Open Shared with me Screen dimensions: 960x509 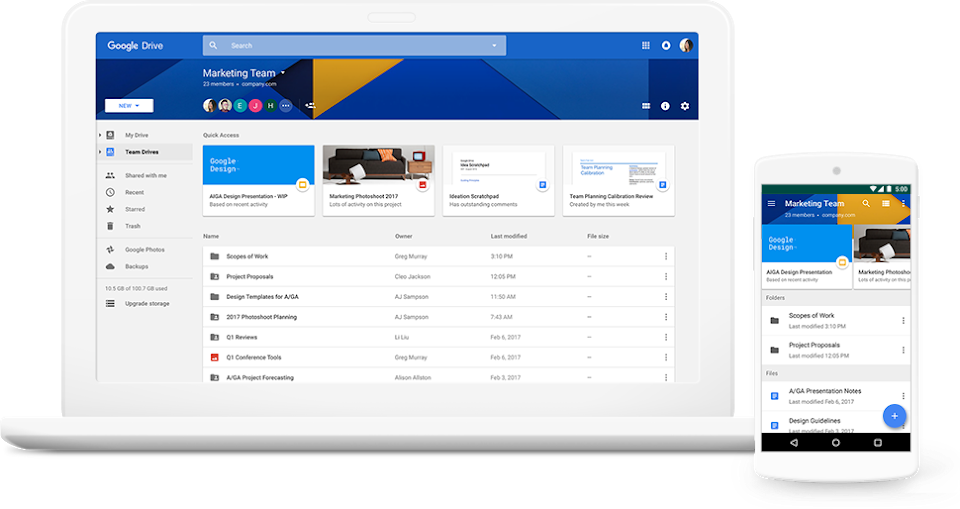point(146,175)
